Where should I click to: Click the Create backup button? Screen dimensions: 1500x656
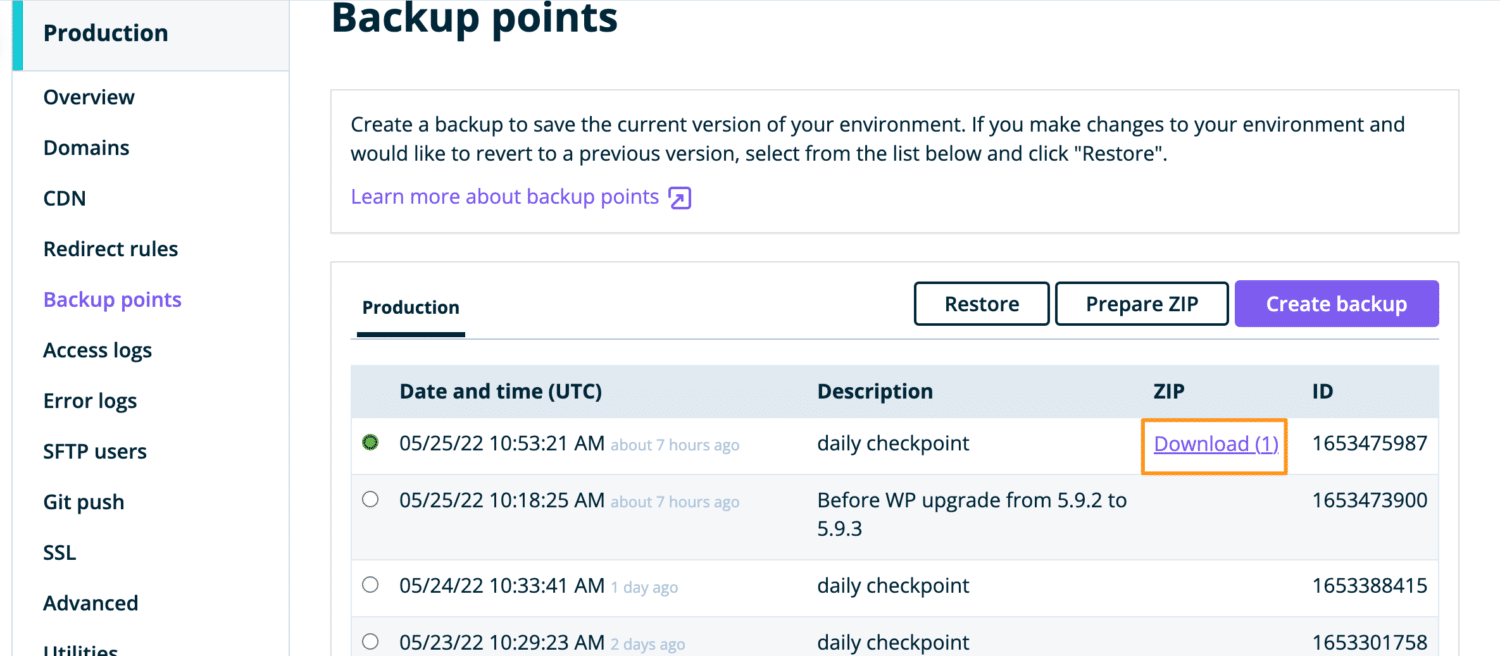tap(1336, 303)
